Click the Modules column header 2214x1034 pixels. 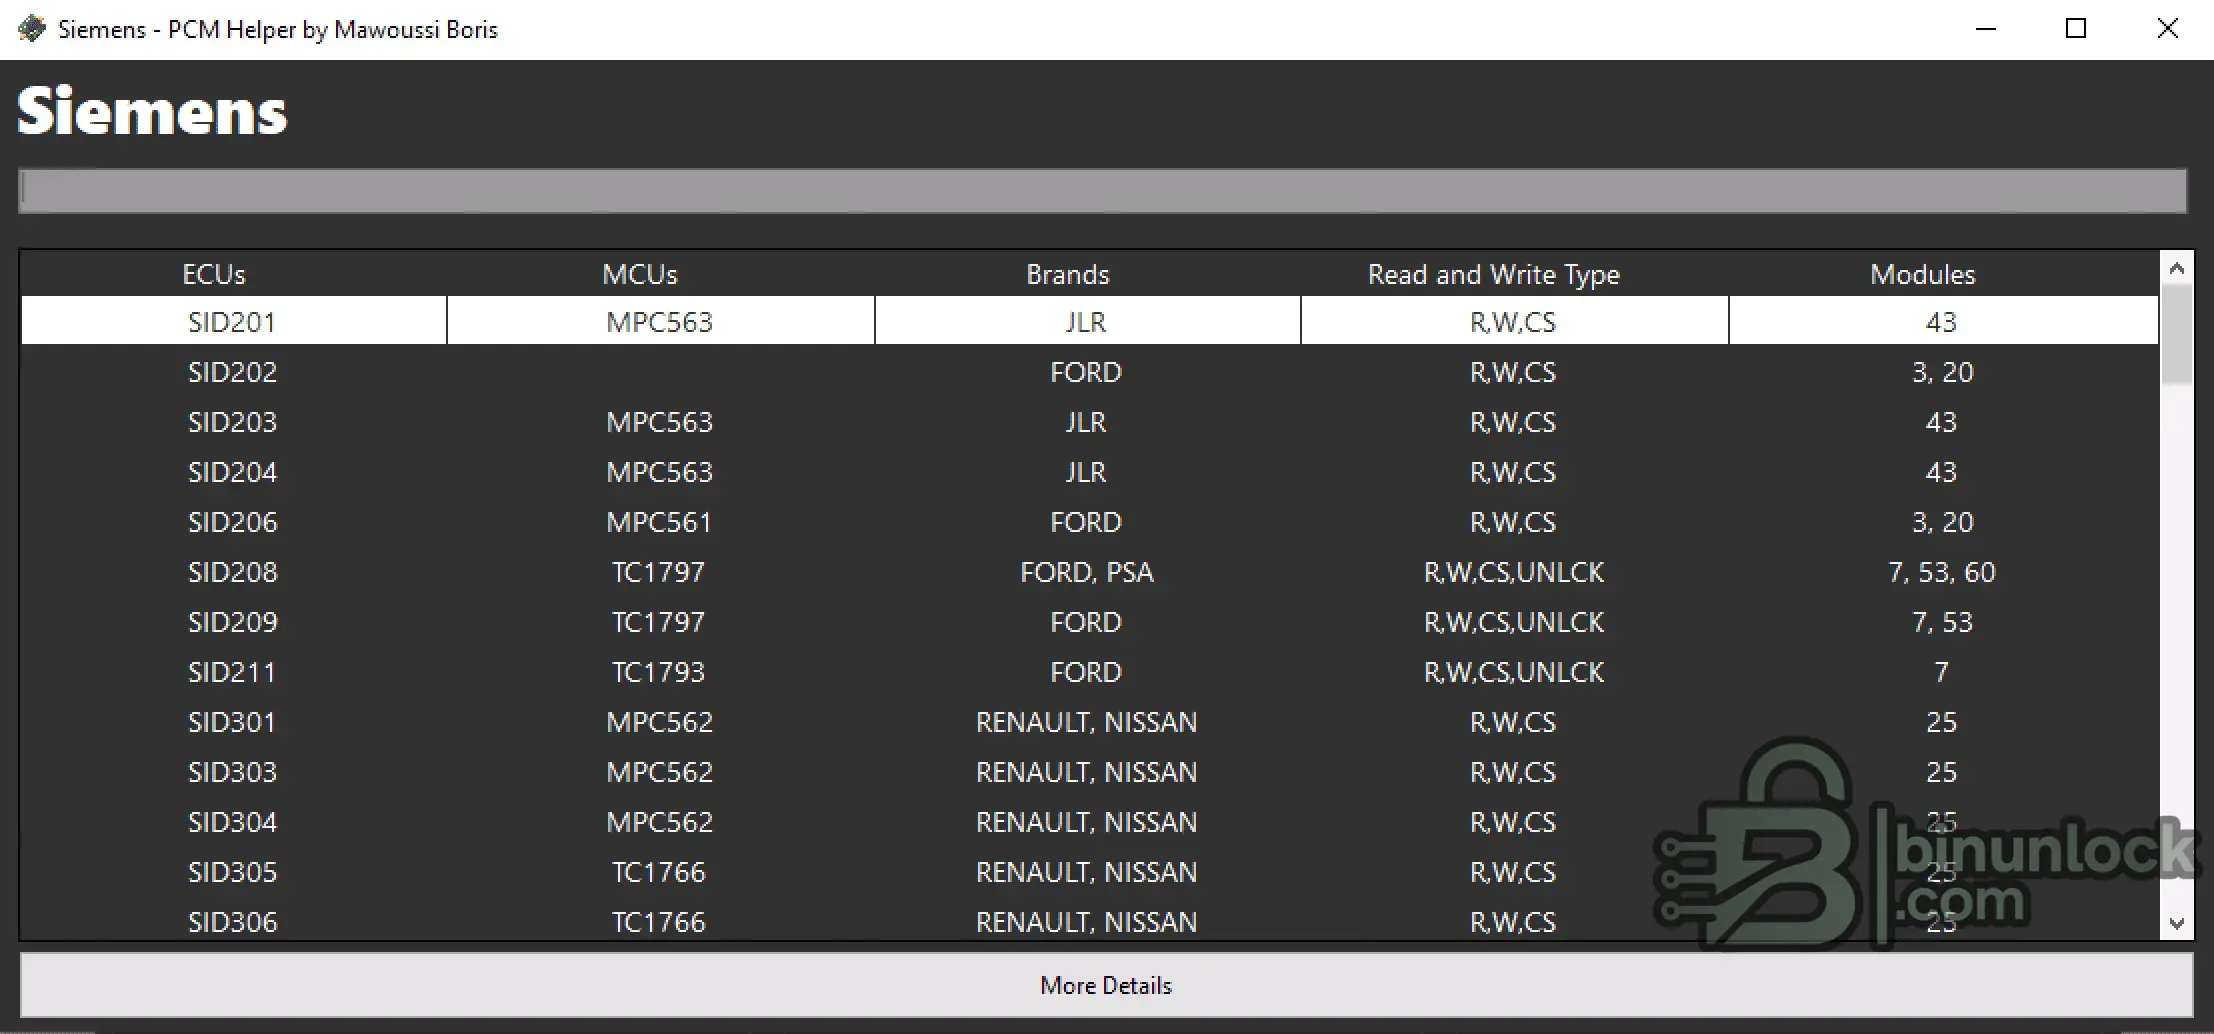pyautogui.click(x=1923, y=274)
